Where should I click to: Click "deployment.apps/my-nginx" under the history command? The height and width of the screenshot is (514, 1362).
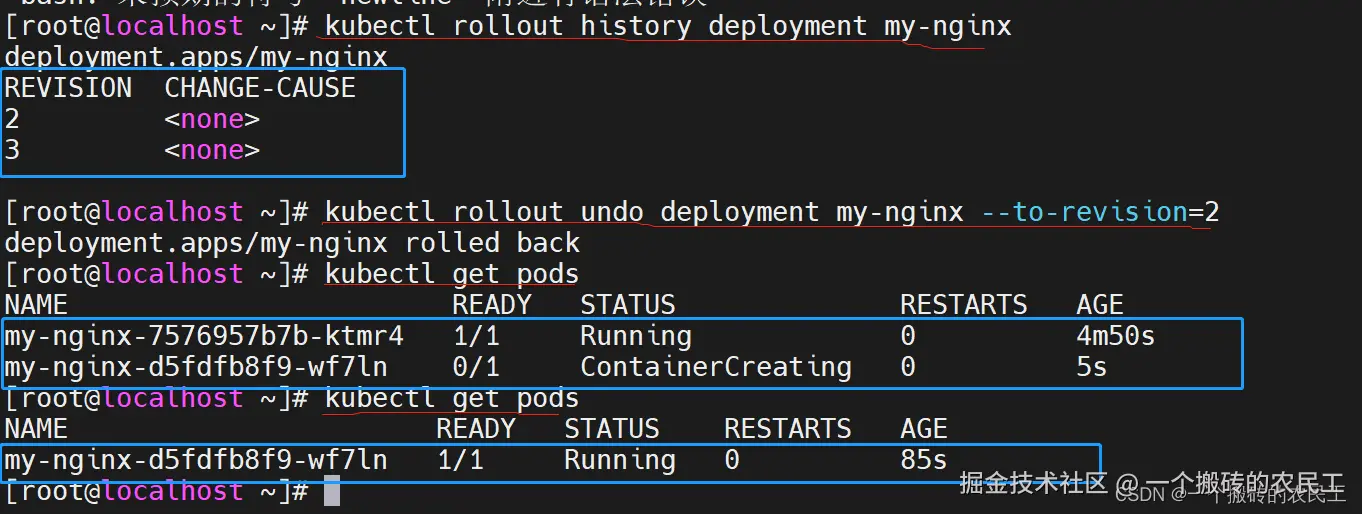coord(196,57)
